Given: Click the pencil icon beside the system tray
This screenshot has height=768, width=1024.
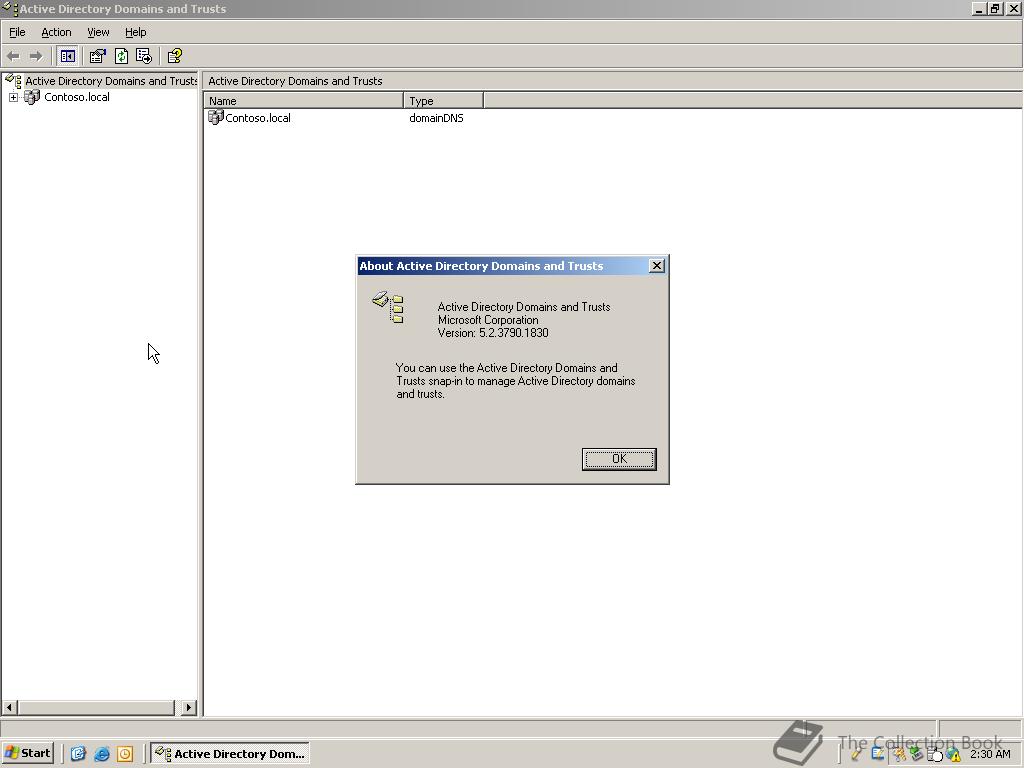Looking at the screenshot, I should 856,754.
